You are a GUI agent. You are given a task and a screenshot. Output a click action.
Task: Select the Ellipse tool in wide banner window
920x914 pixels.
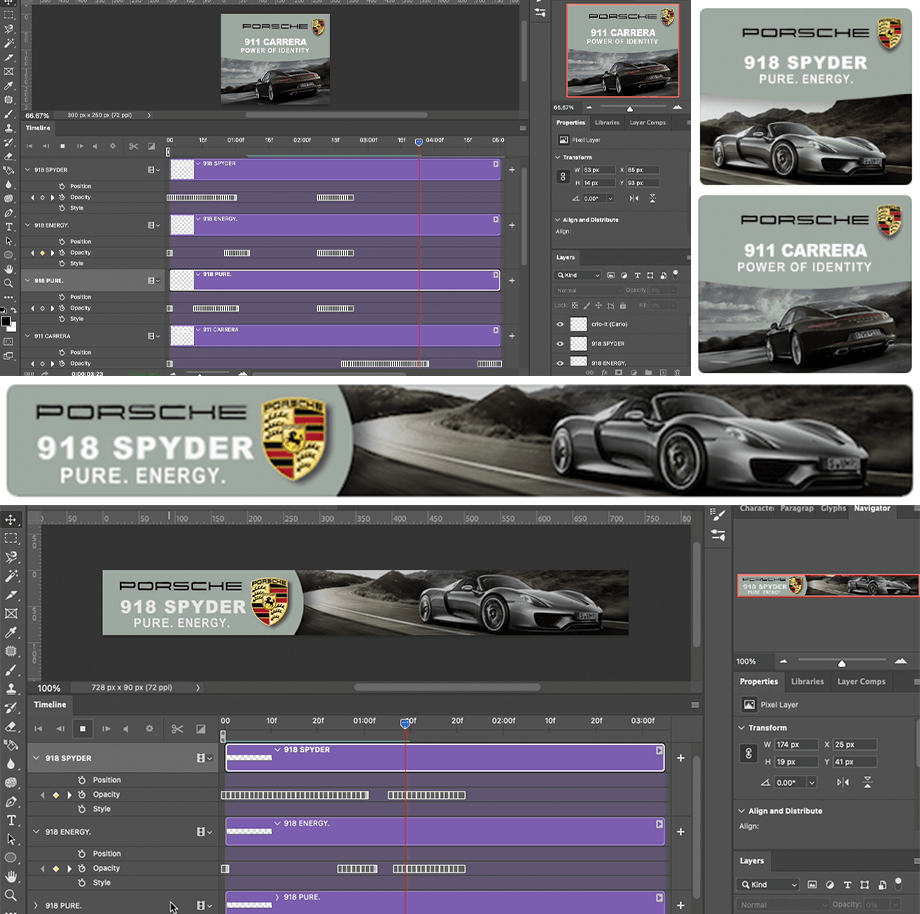11,858
